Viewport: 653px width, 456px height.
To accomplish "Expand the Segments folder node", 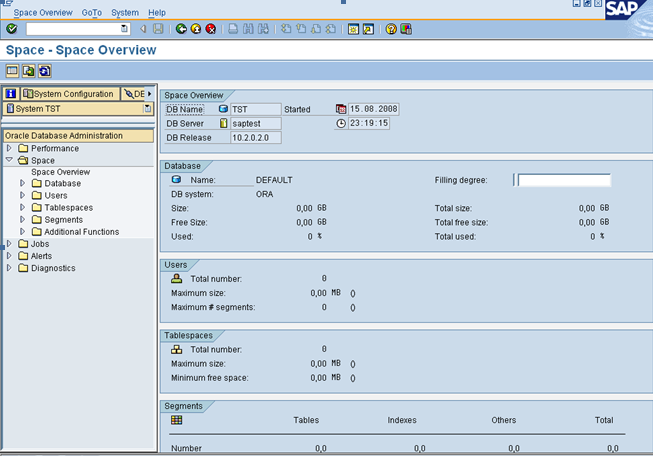I will tap(22, 219).
